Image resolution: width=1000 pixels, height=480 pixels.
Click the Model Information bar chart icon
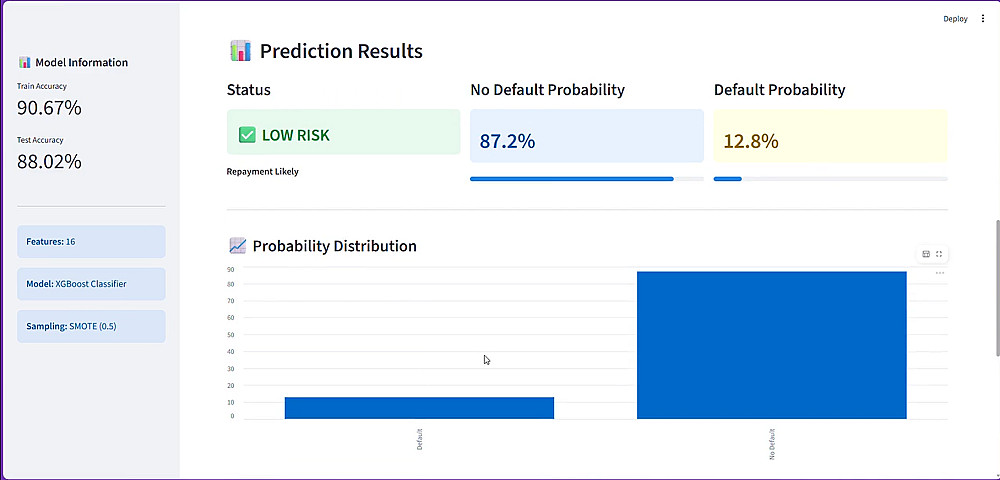point(25,63)
